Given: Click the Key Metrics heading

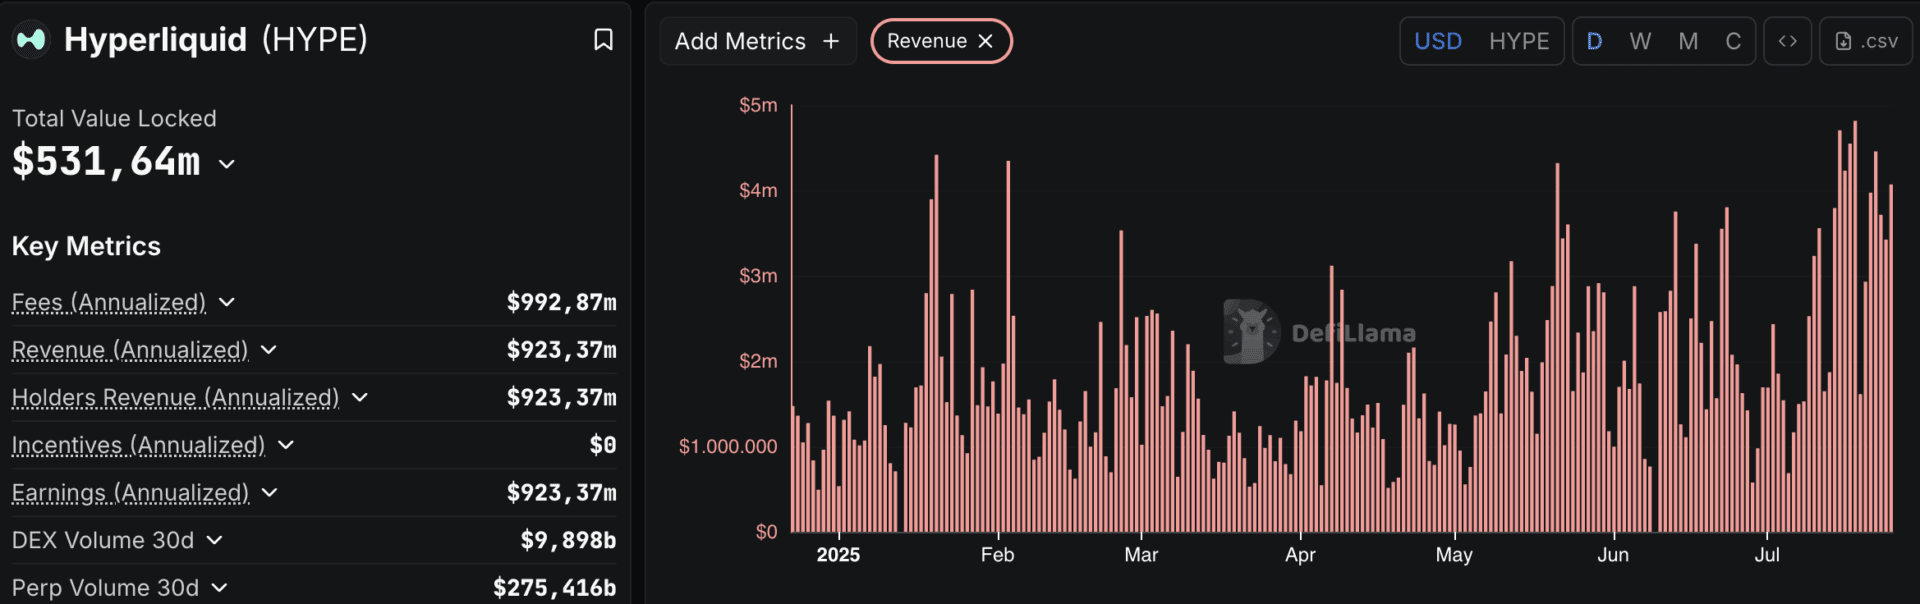Looking at the screenshot, I should click(x=86, y=246).
